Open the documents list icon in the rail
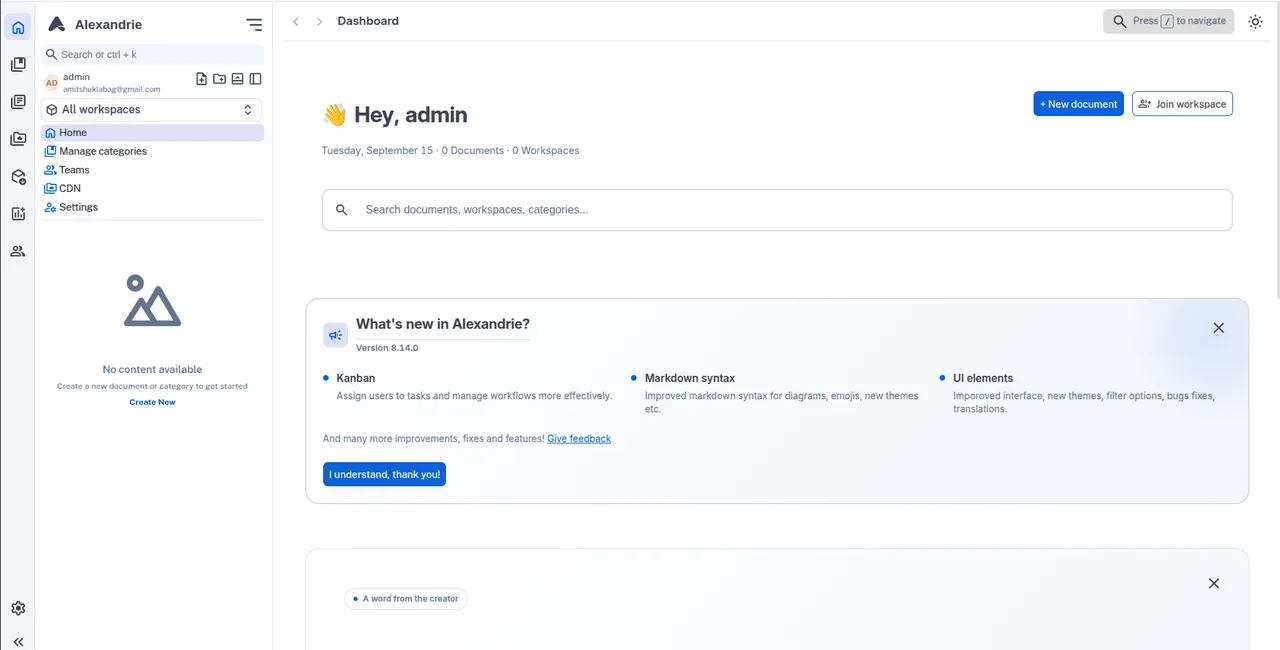The width and height of the screenshot is (1280, 650). click(x=18, y=102)
